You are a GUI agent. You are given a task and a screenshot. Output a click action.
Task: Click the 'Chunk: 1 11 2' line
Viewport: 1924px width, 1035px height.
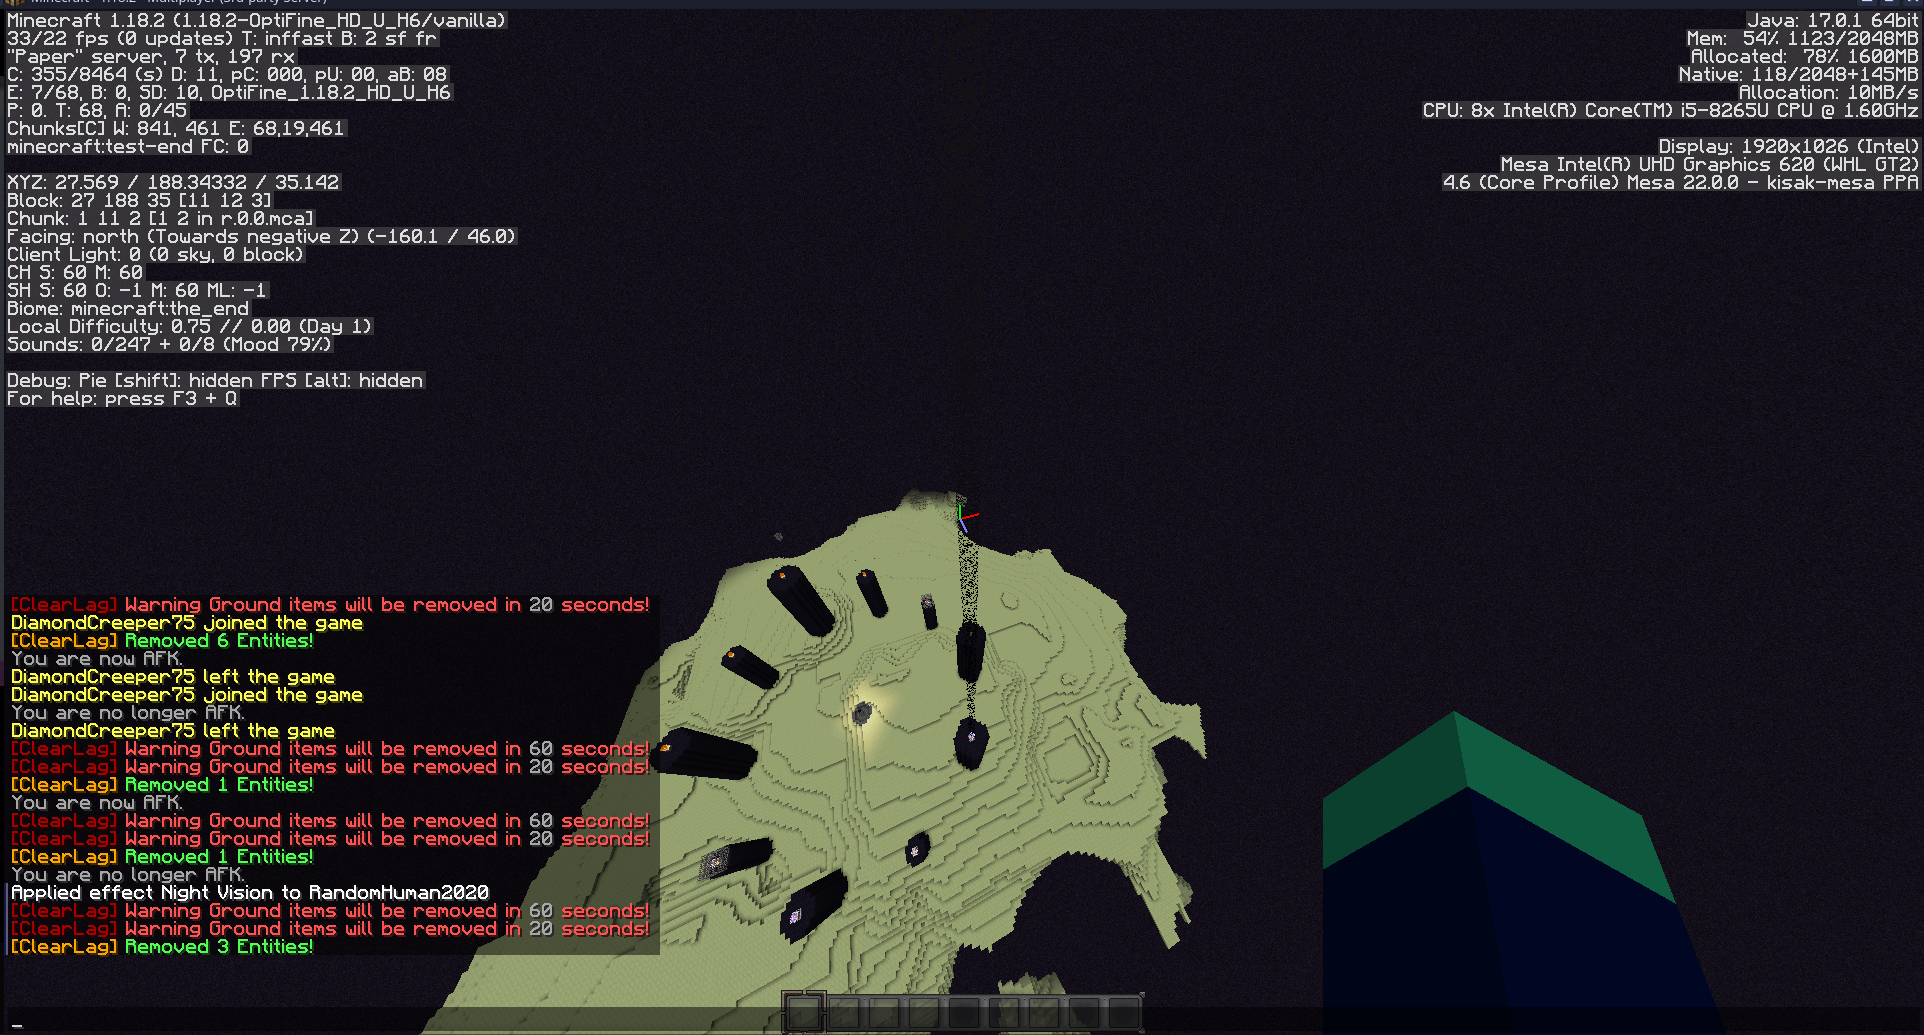[x=160, y=218]
